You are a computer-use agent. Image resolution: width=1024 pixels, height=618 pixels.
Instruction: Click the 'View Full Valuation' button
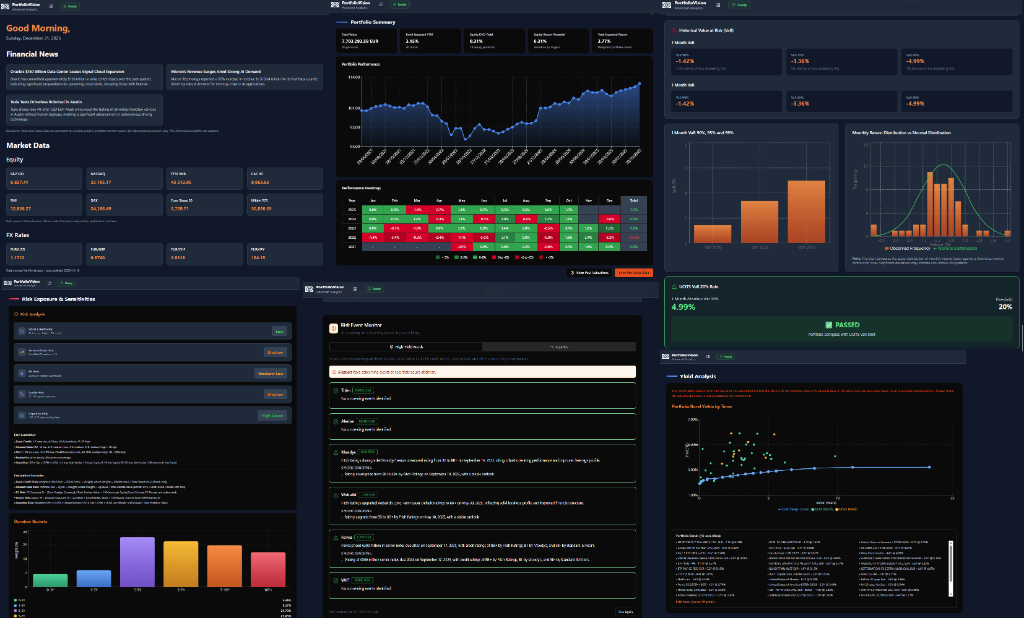(x=590, y=272)
